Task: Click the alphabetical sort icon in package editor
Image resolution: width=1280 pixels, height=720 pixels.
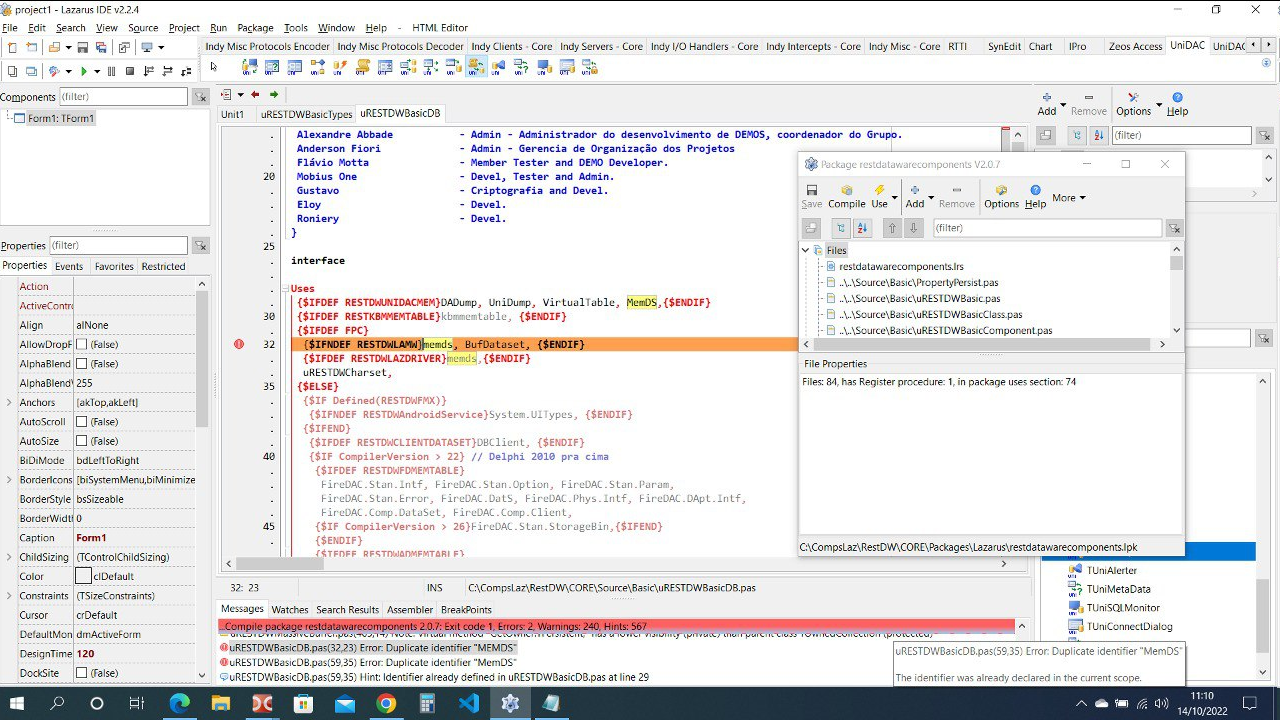Action: pyautogui.click(x=862, y=228)
